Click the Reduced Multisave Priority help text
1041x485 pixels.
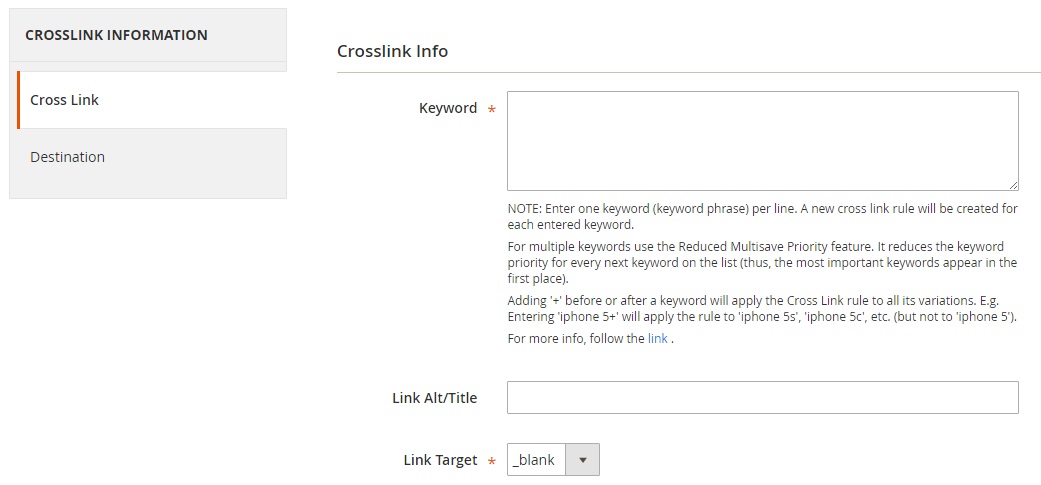pyautogui.click(x=762, y=263)
